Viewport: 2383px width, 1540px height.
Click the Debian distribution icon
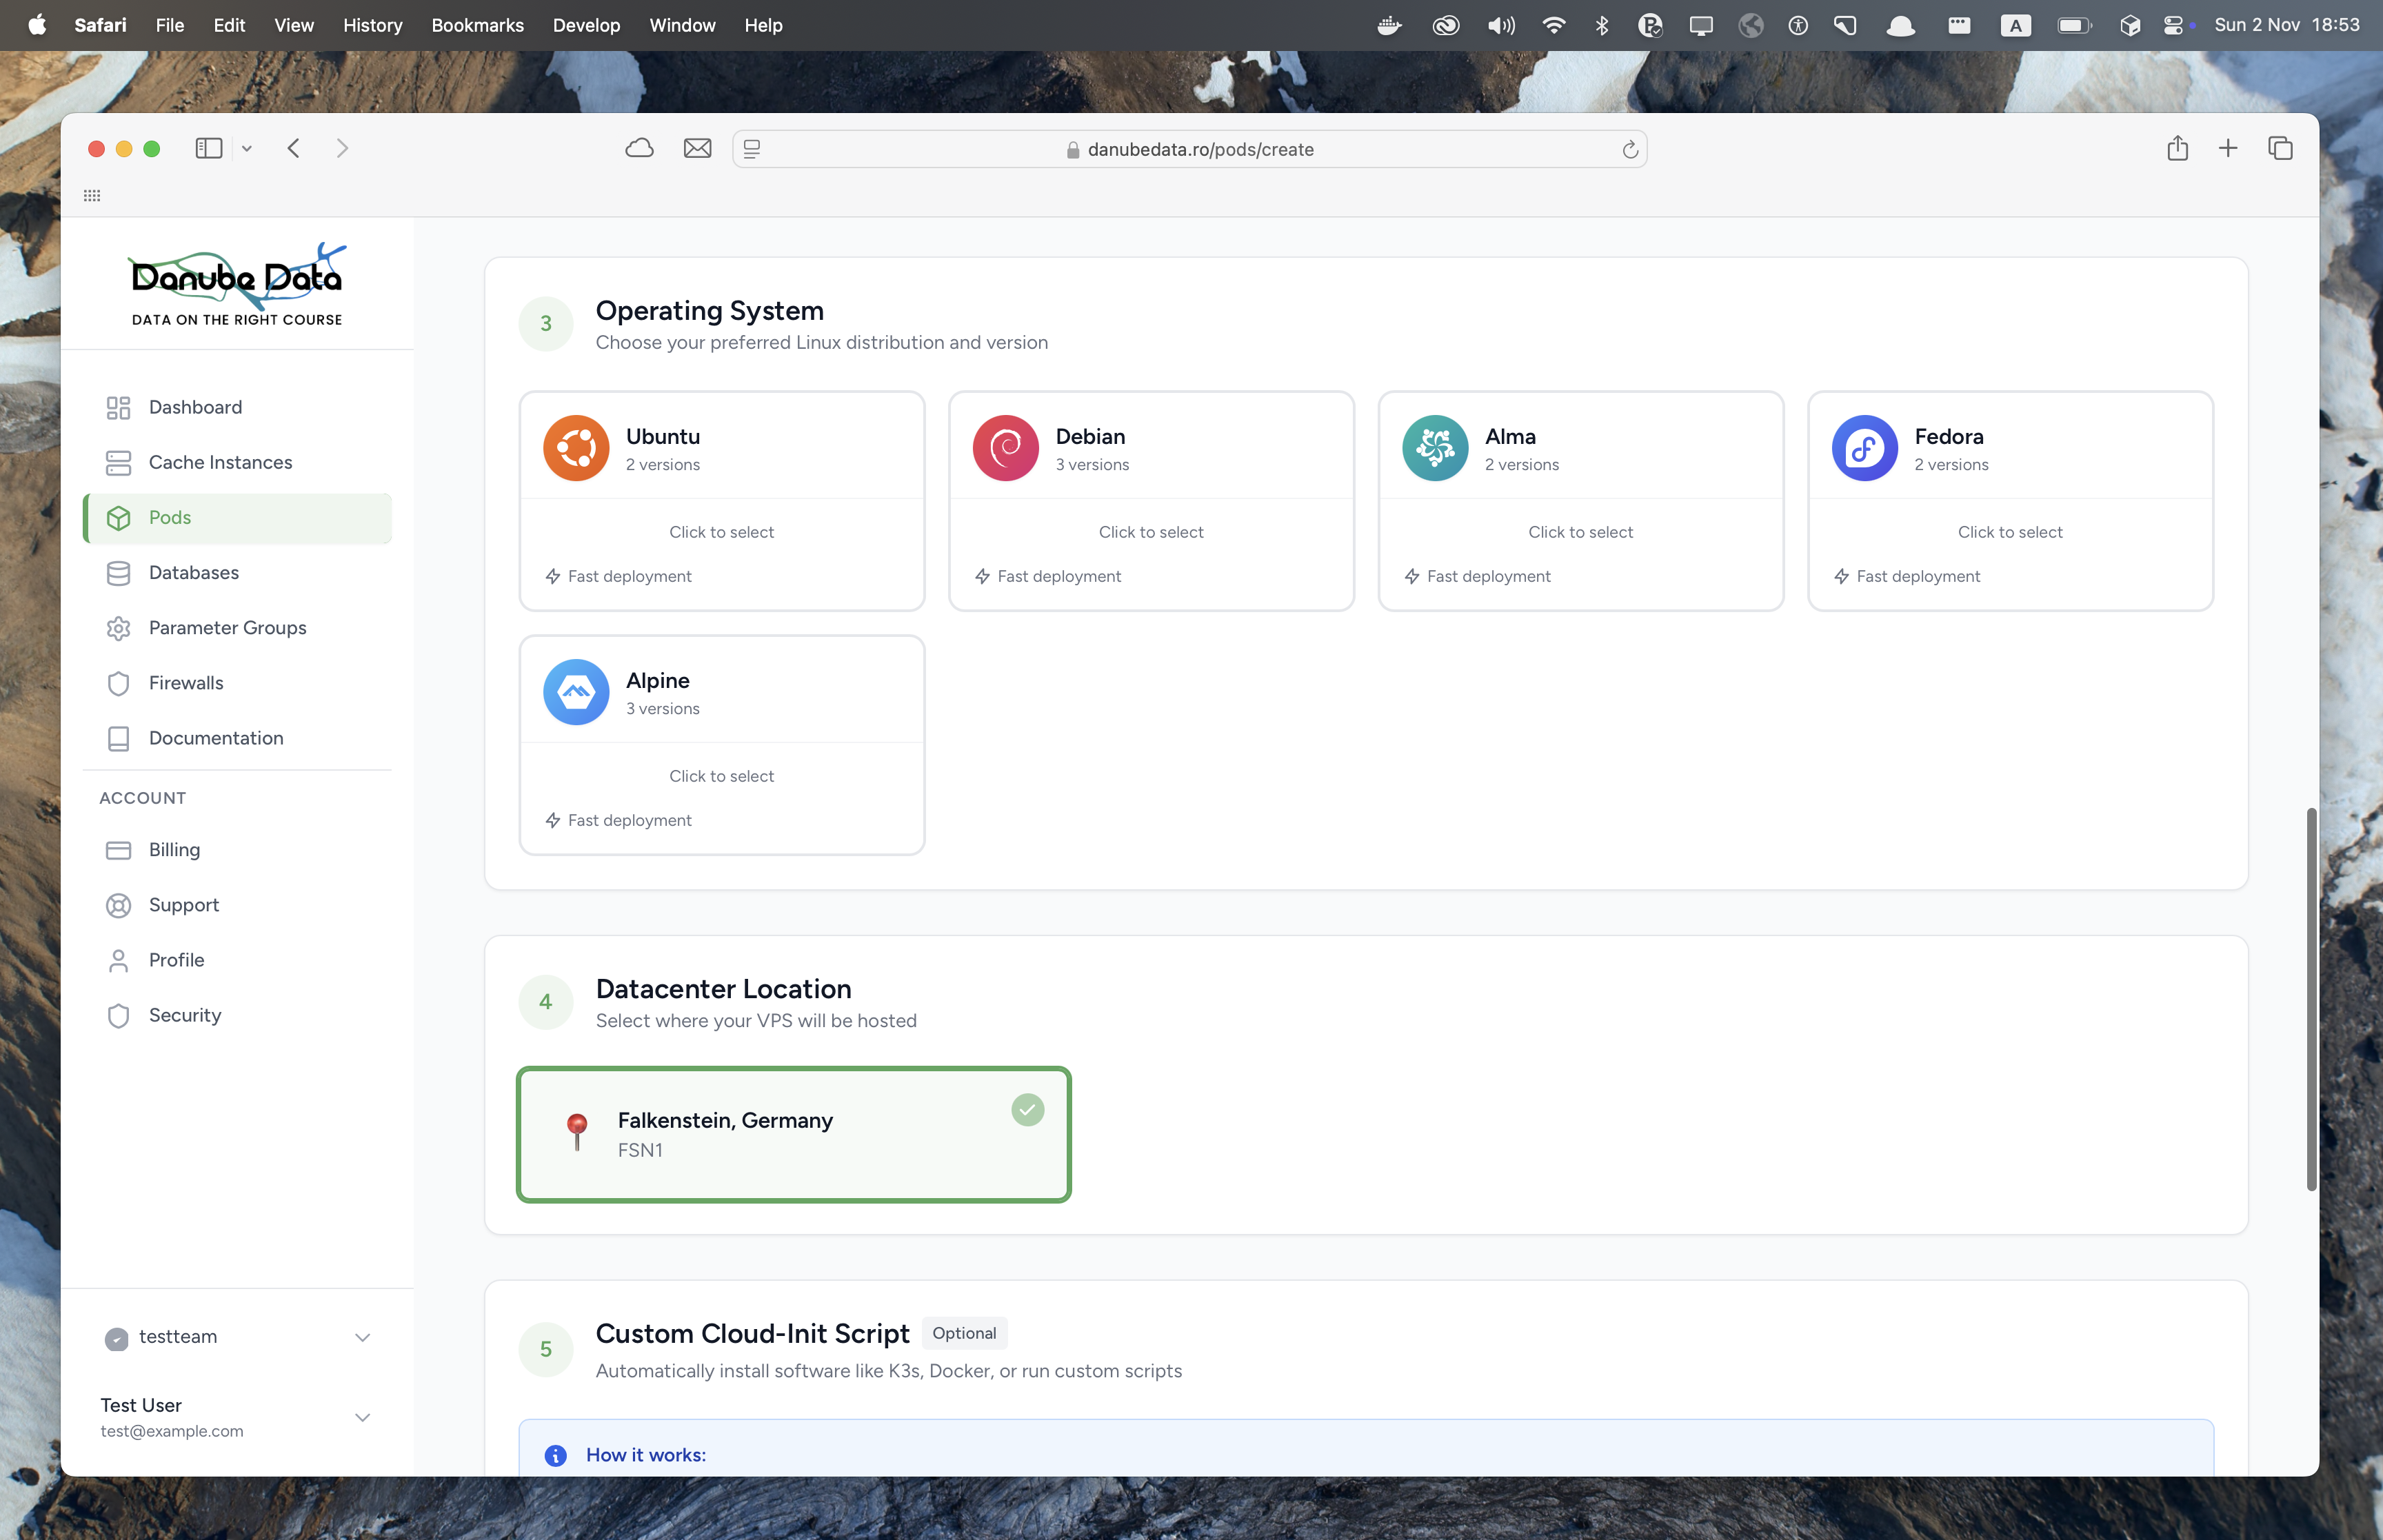click(1005, 447)
